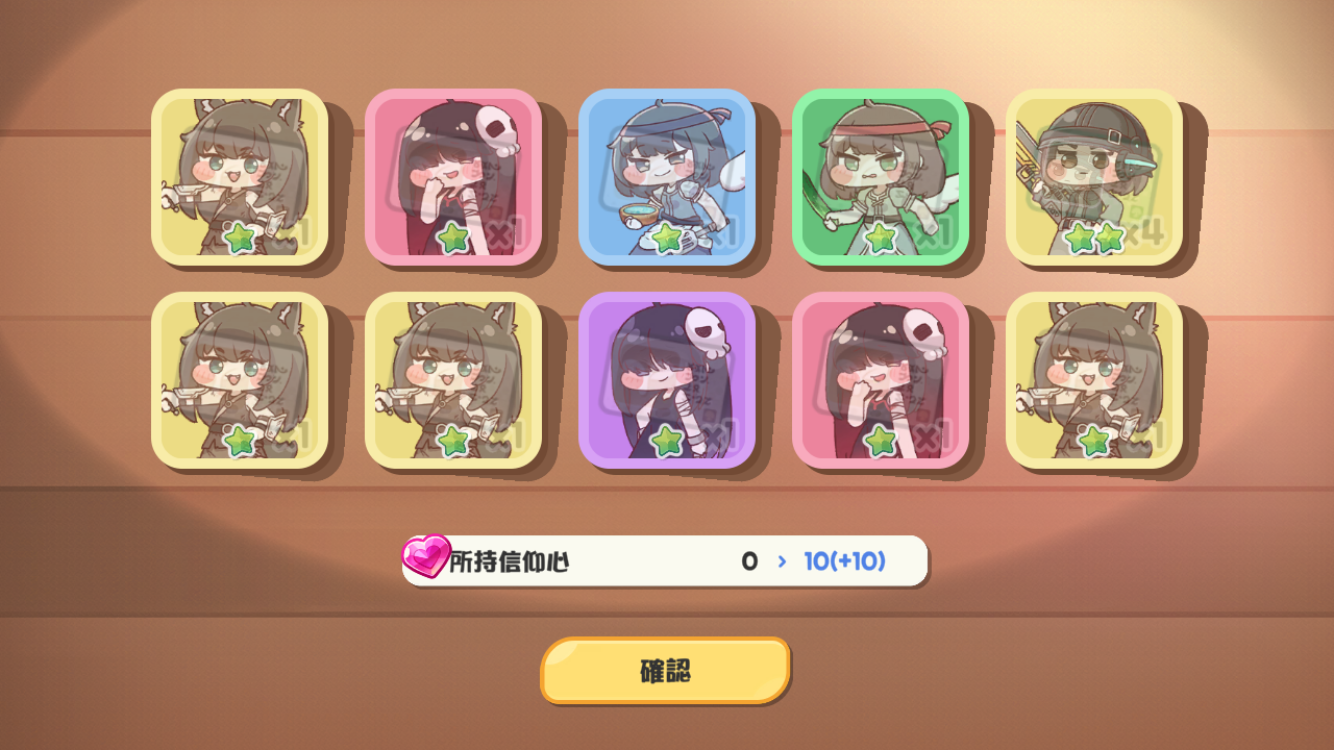Image resolution: width=1334 pixels, height=750 pixels.
Task: Confirm results with the 確認 button
Action: [665, 670]
